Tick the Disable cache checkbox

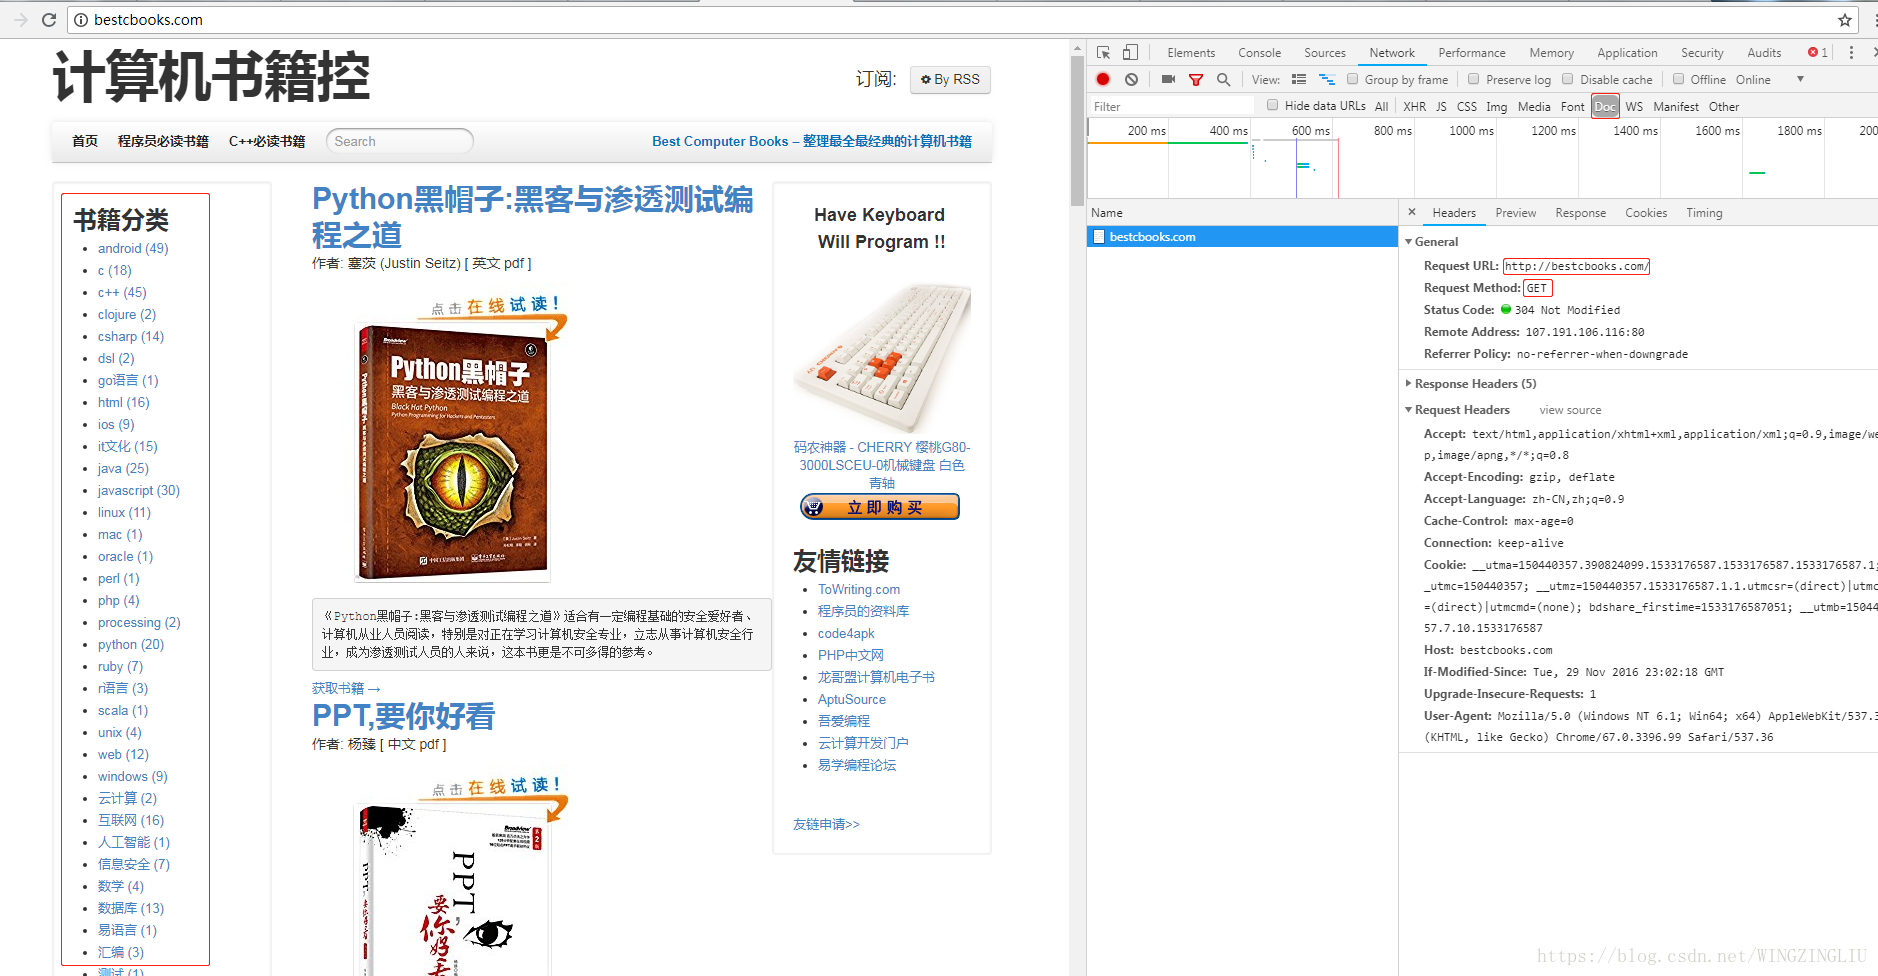[1568, 79]
